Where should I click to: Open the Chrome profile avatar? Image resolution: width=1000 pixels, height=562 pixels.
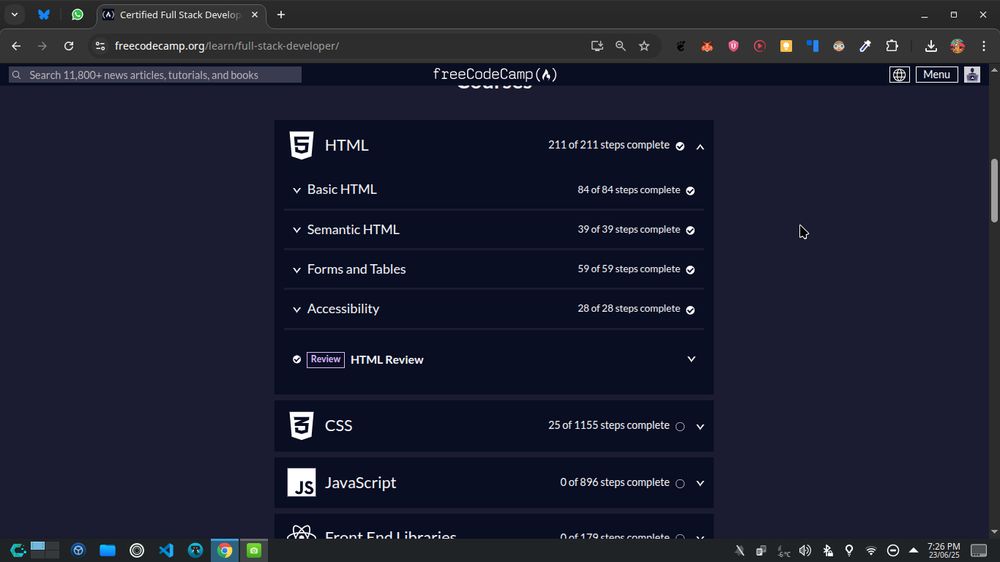[957, 46]
